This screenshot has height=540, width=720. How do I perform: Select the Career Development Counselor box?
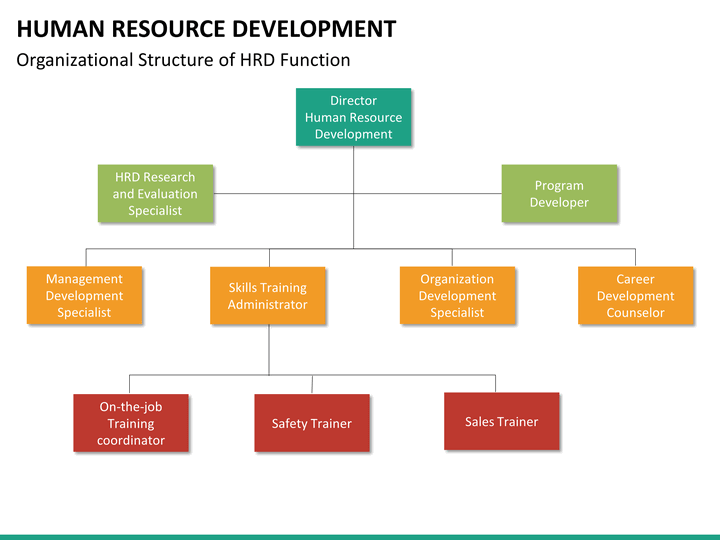click(636, 295)
